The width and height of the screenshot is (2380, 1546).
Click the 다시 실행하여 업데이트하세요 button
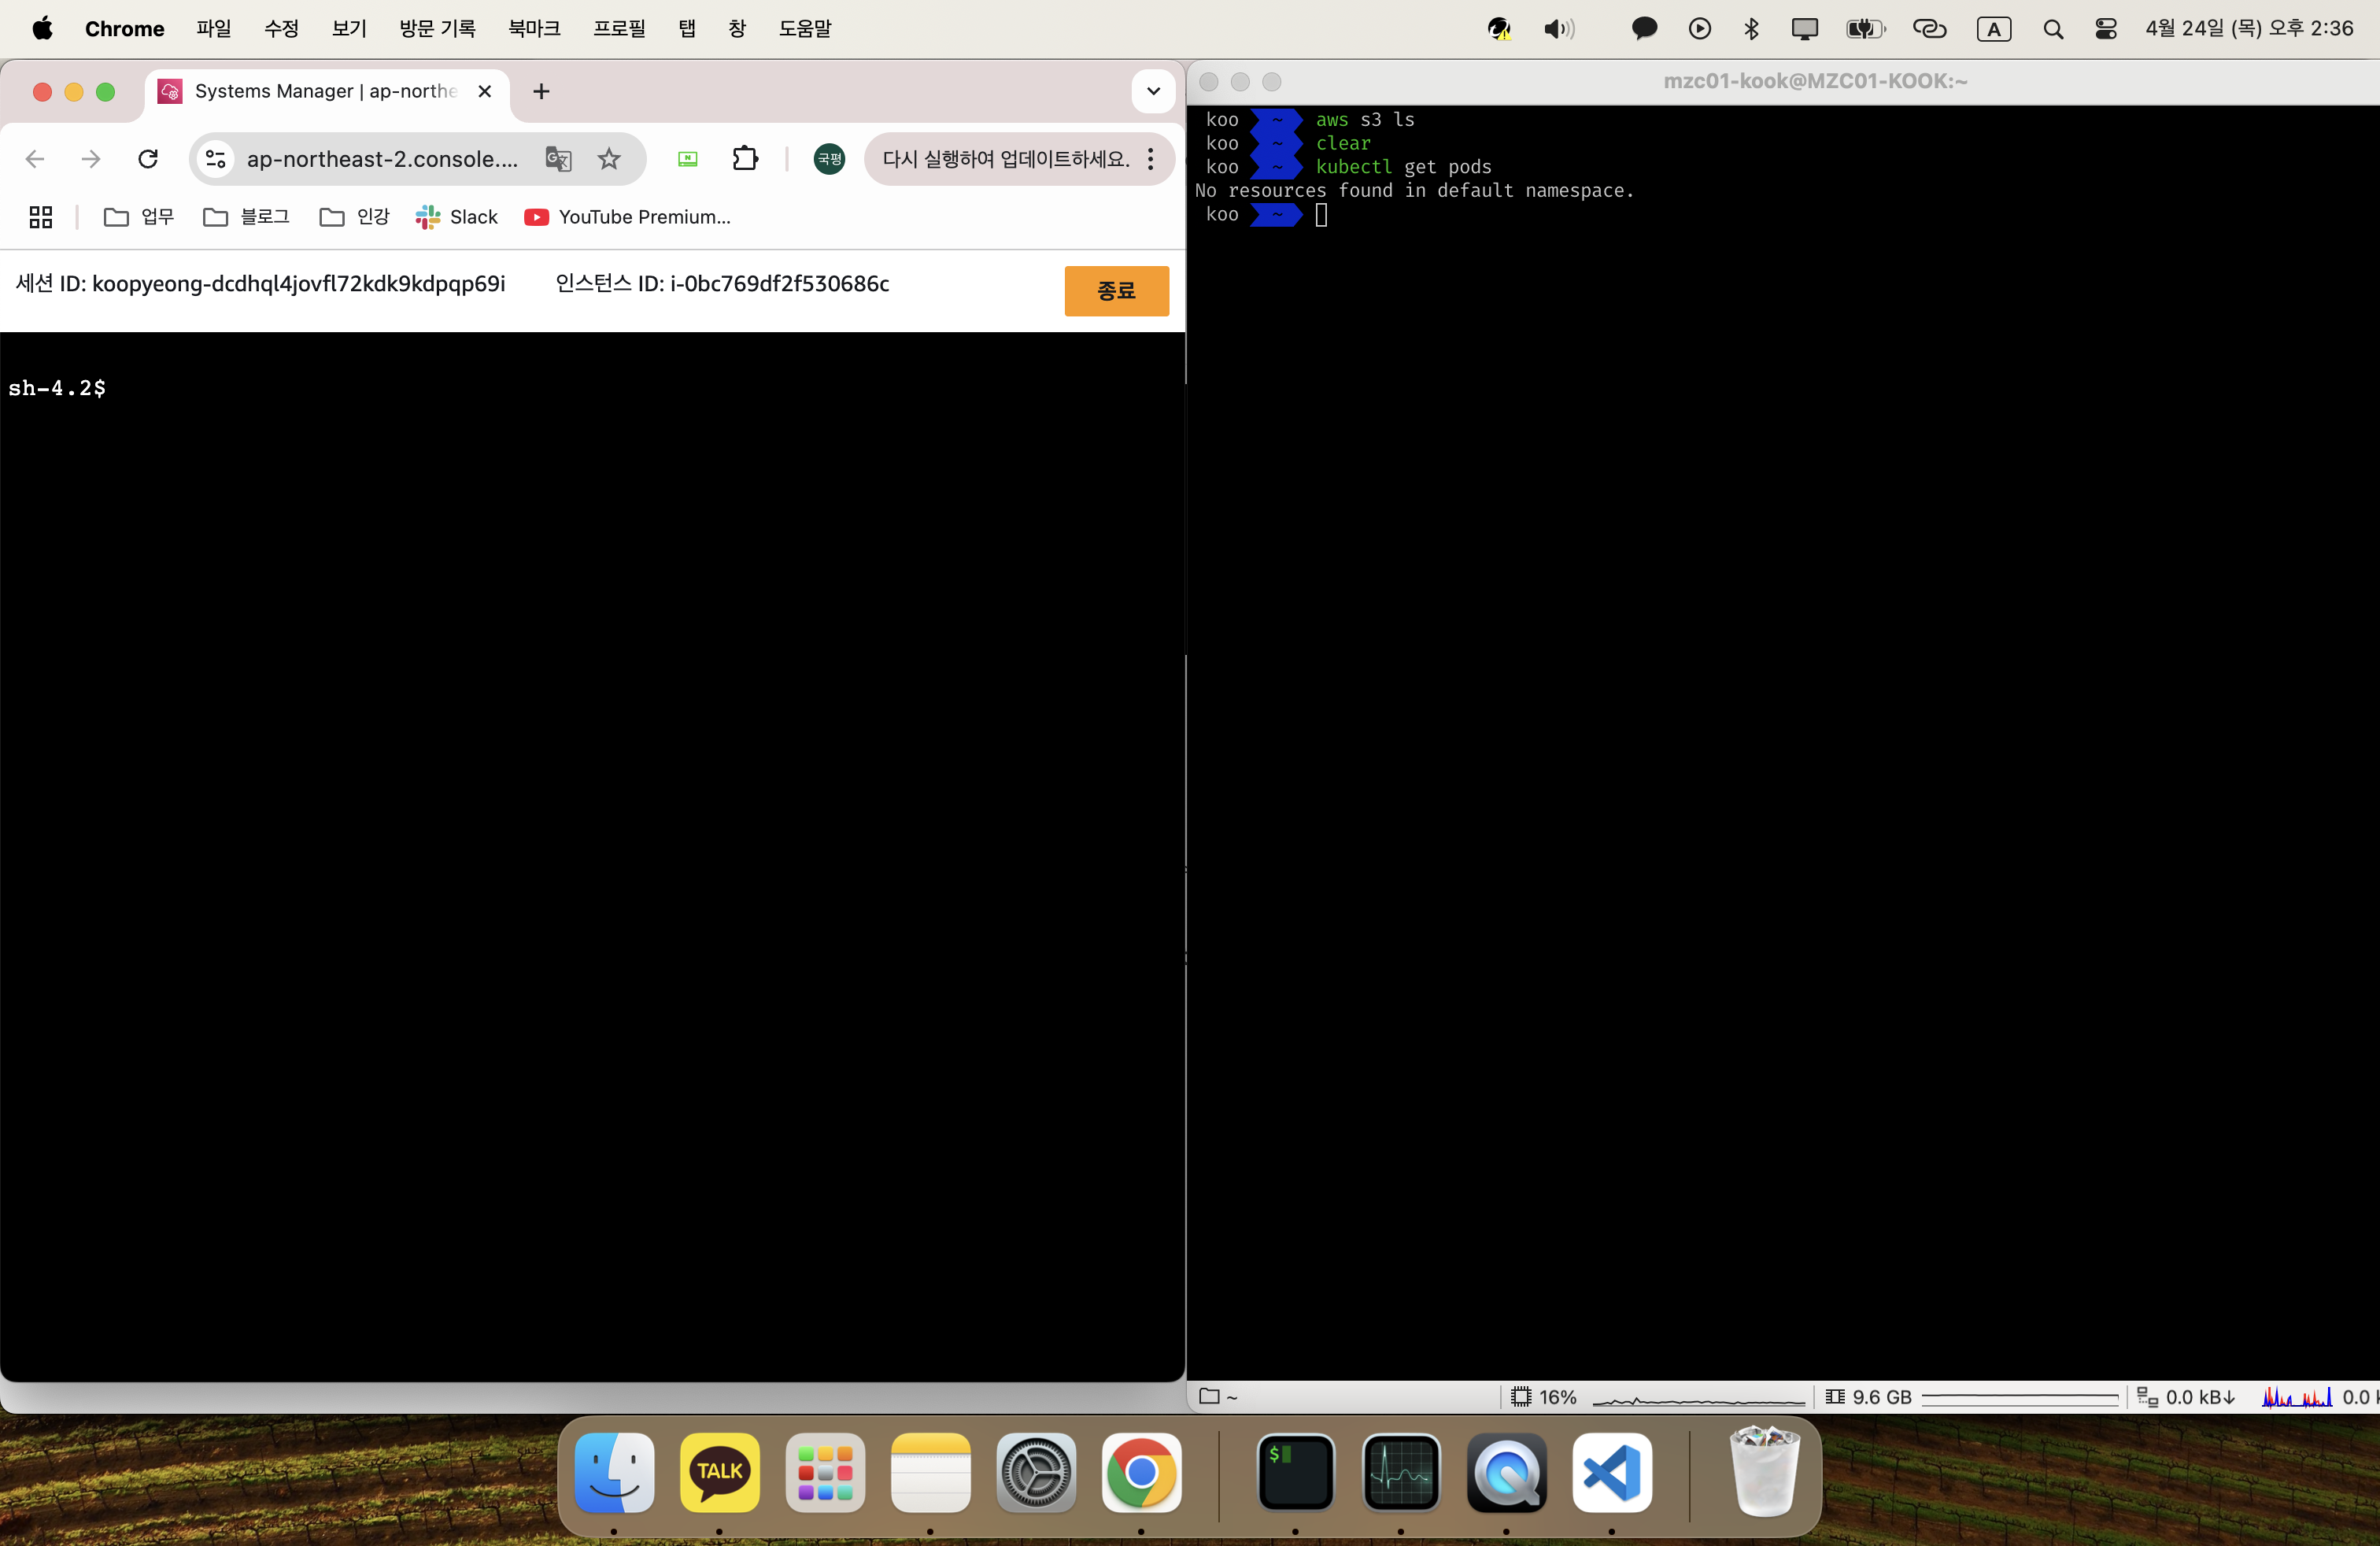(x=1005, y=159)
